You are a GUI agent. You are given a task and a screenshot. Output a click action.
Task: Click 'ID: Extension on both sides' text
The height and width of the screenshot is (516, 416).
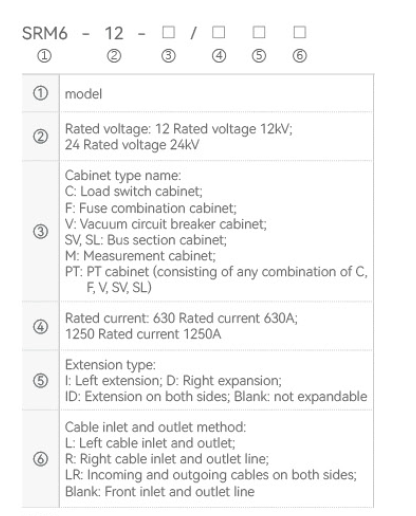click(147, 397)
